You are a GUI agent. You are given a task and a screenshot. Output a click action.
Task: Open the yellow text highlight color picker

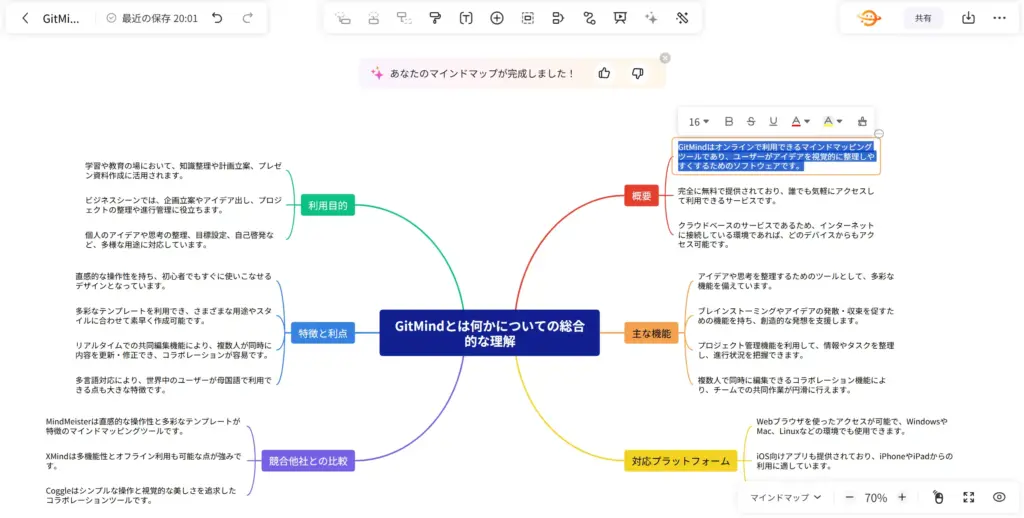point(832,122)
